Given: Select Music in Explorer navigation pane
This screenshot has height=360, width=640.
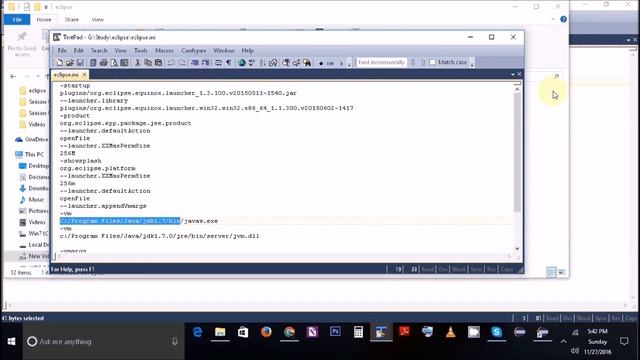Looking at the screenshot, I should (32, 200).
